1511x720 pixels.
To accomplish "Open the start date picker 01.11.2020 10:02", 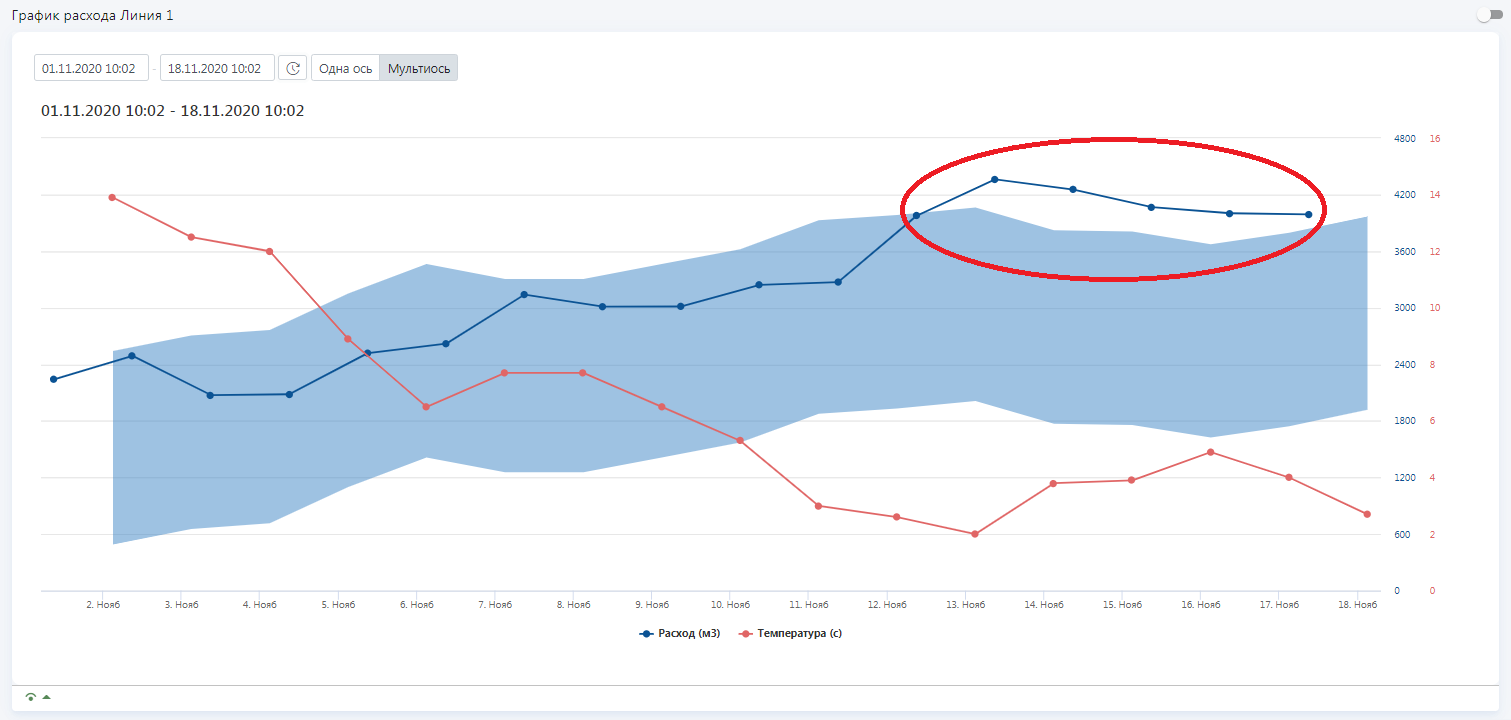I will point(91,68).
